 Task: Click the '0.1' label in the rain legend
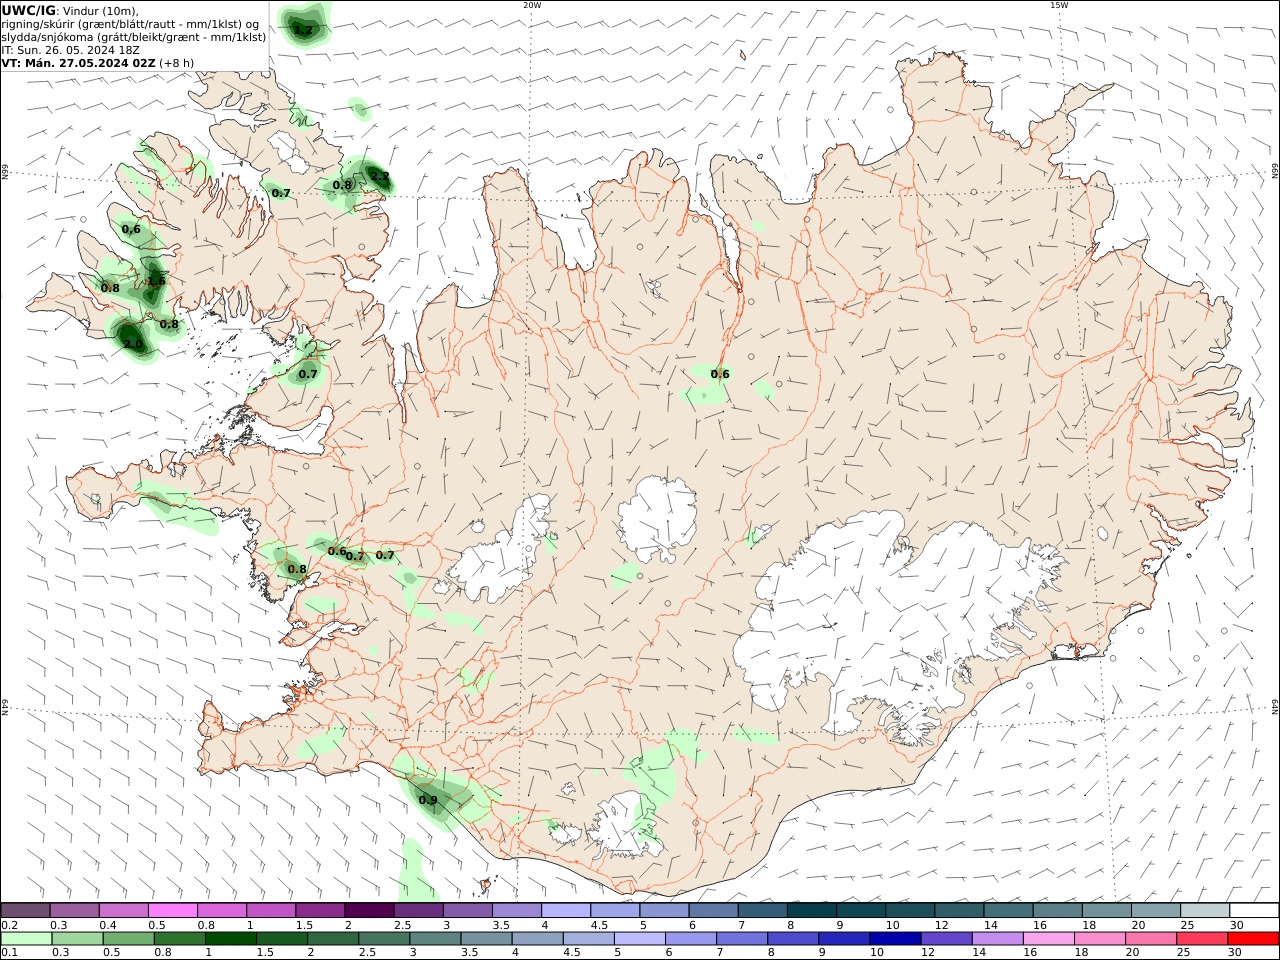(9, 953)
